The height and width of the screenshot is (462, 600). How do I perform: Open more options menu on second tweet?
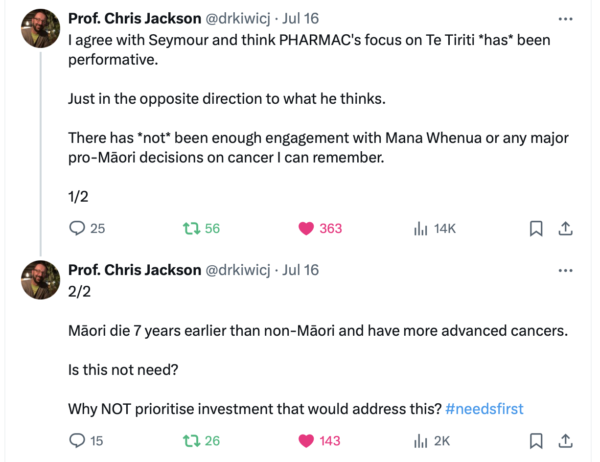click(x=565, y=270)
